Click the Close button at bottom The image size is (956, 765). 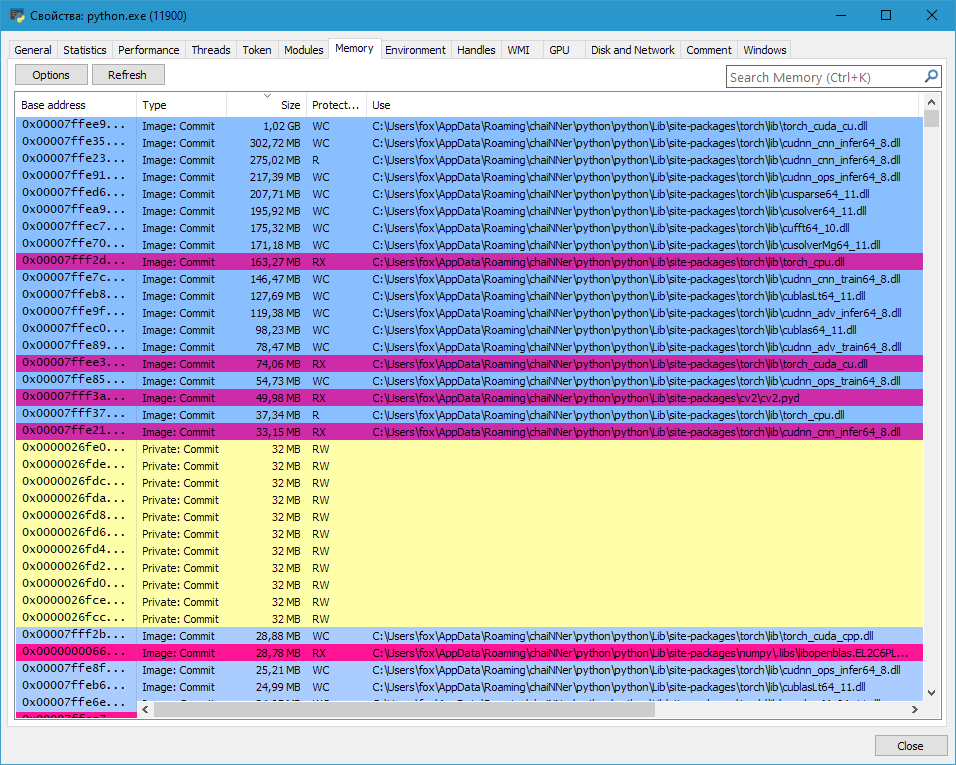(910, 745)
